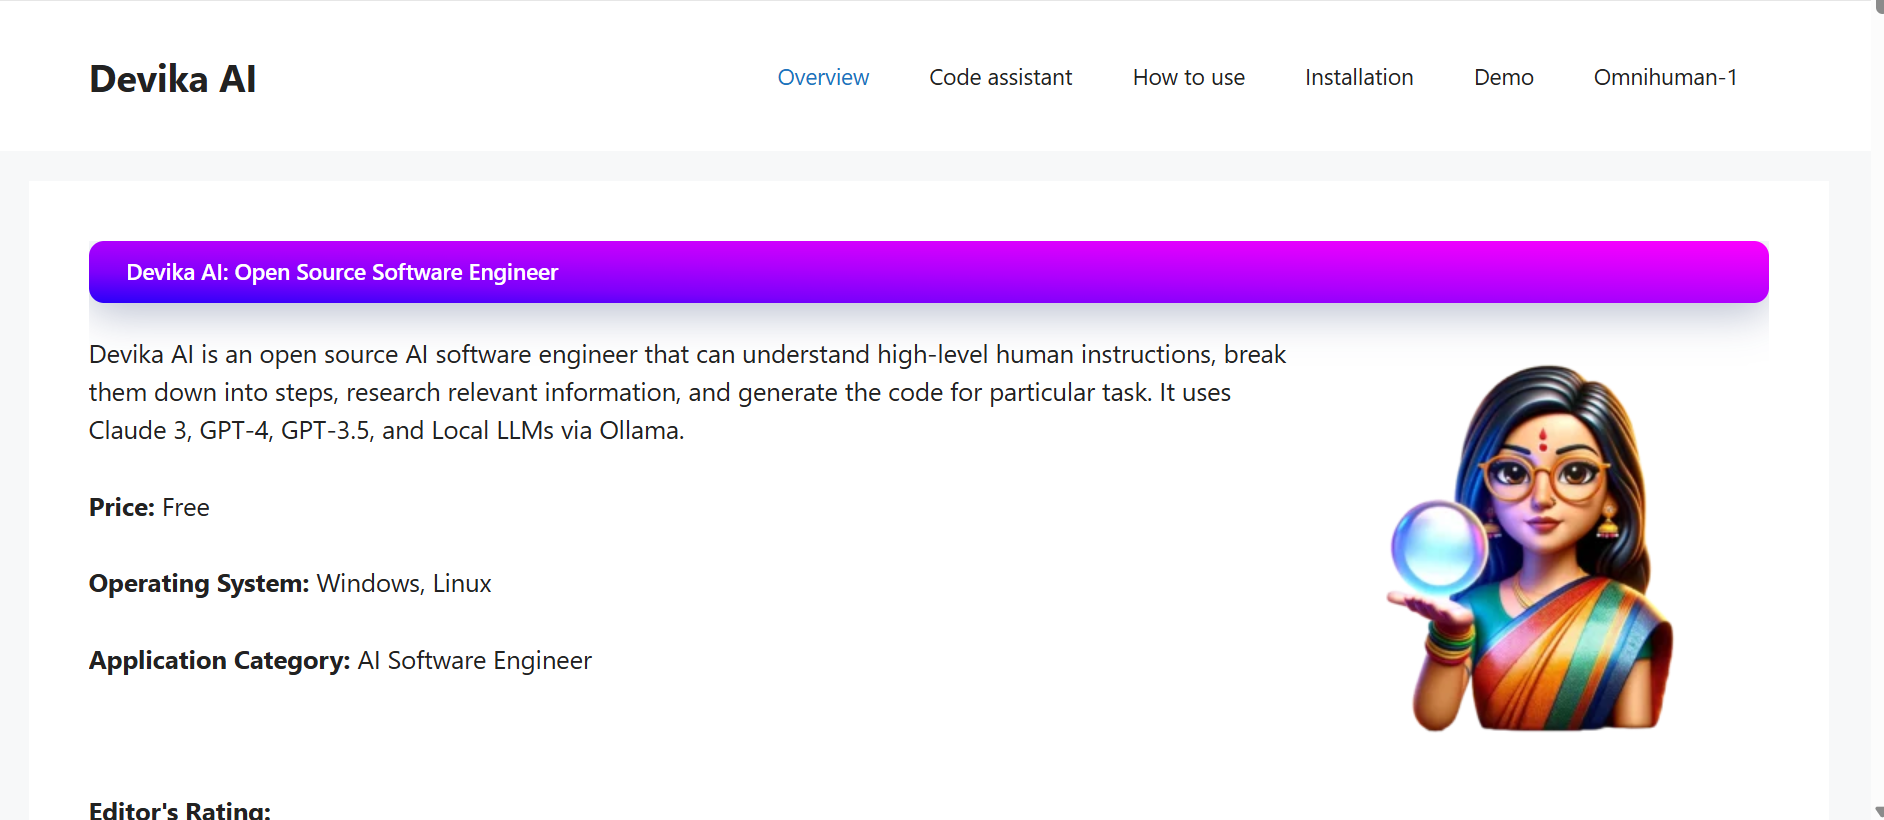Click the glowing orb in Devika's hand
The height and width of the screenshot is (820, 1884).
click(x=1439, y=547)
